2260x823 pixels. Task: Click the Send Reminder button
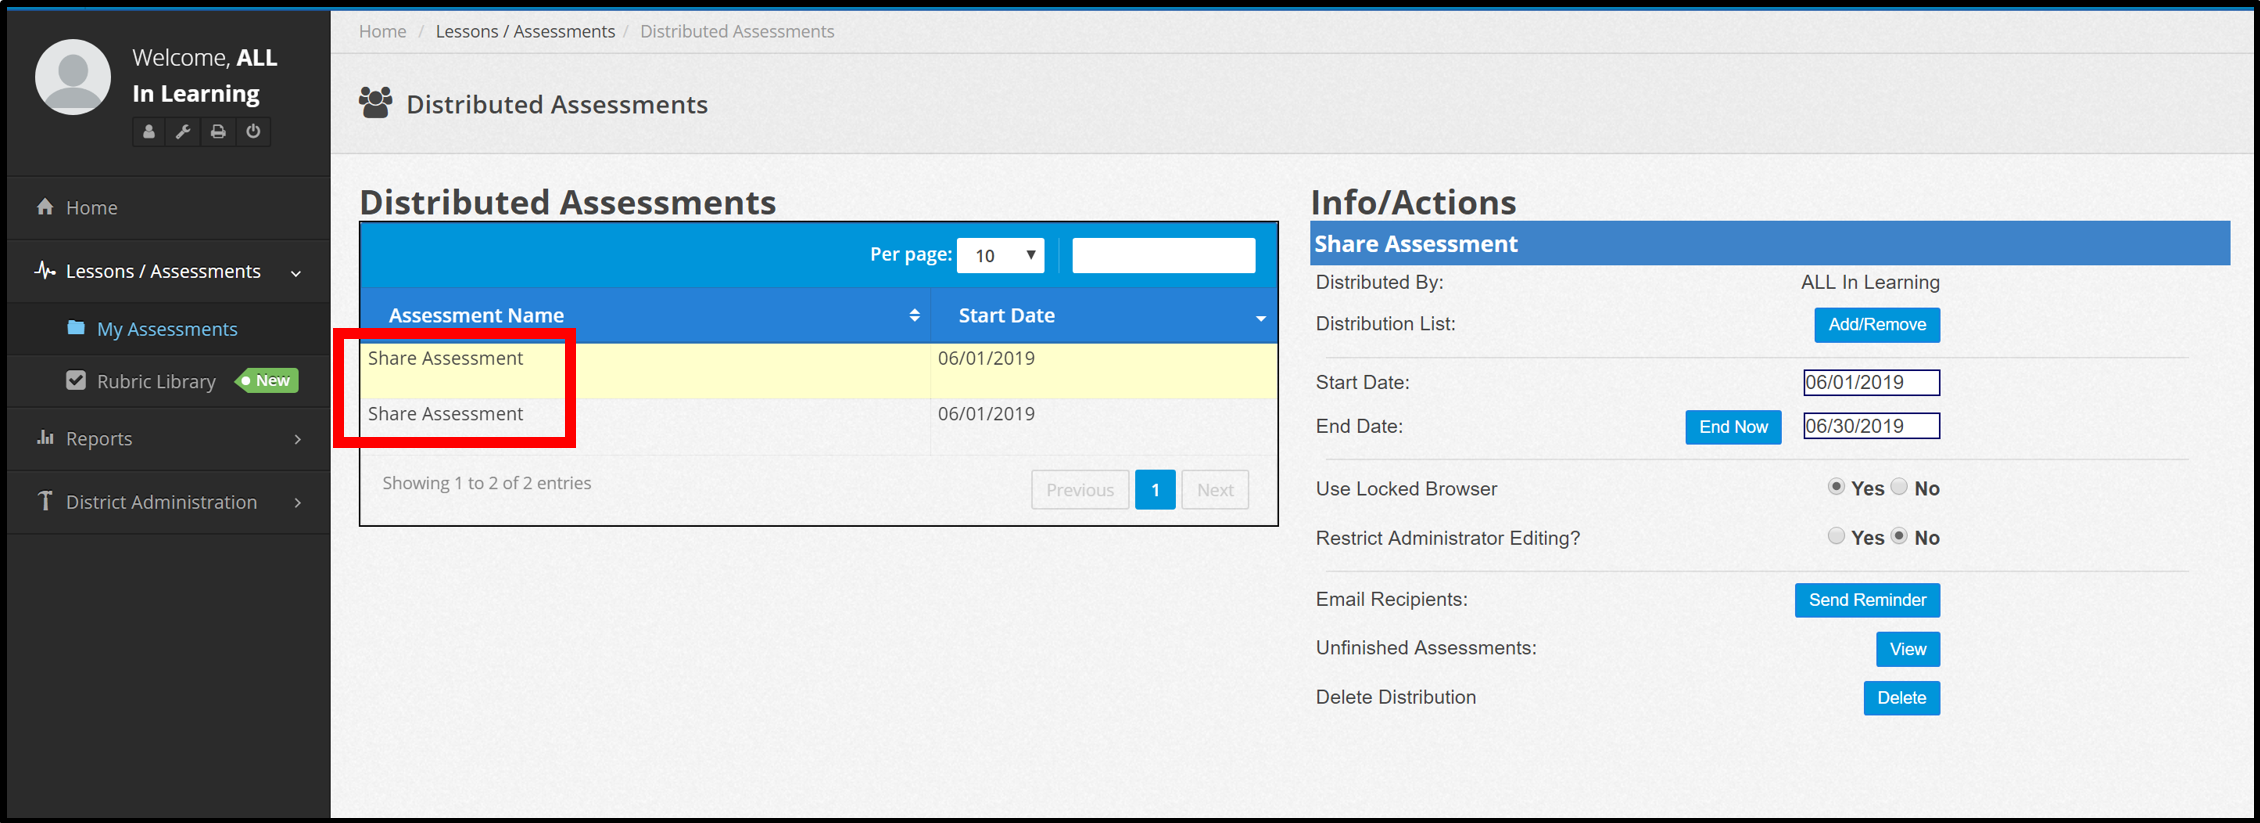(x=1866, y=600)
